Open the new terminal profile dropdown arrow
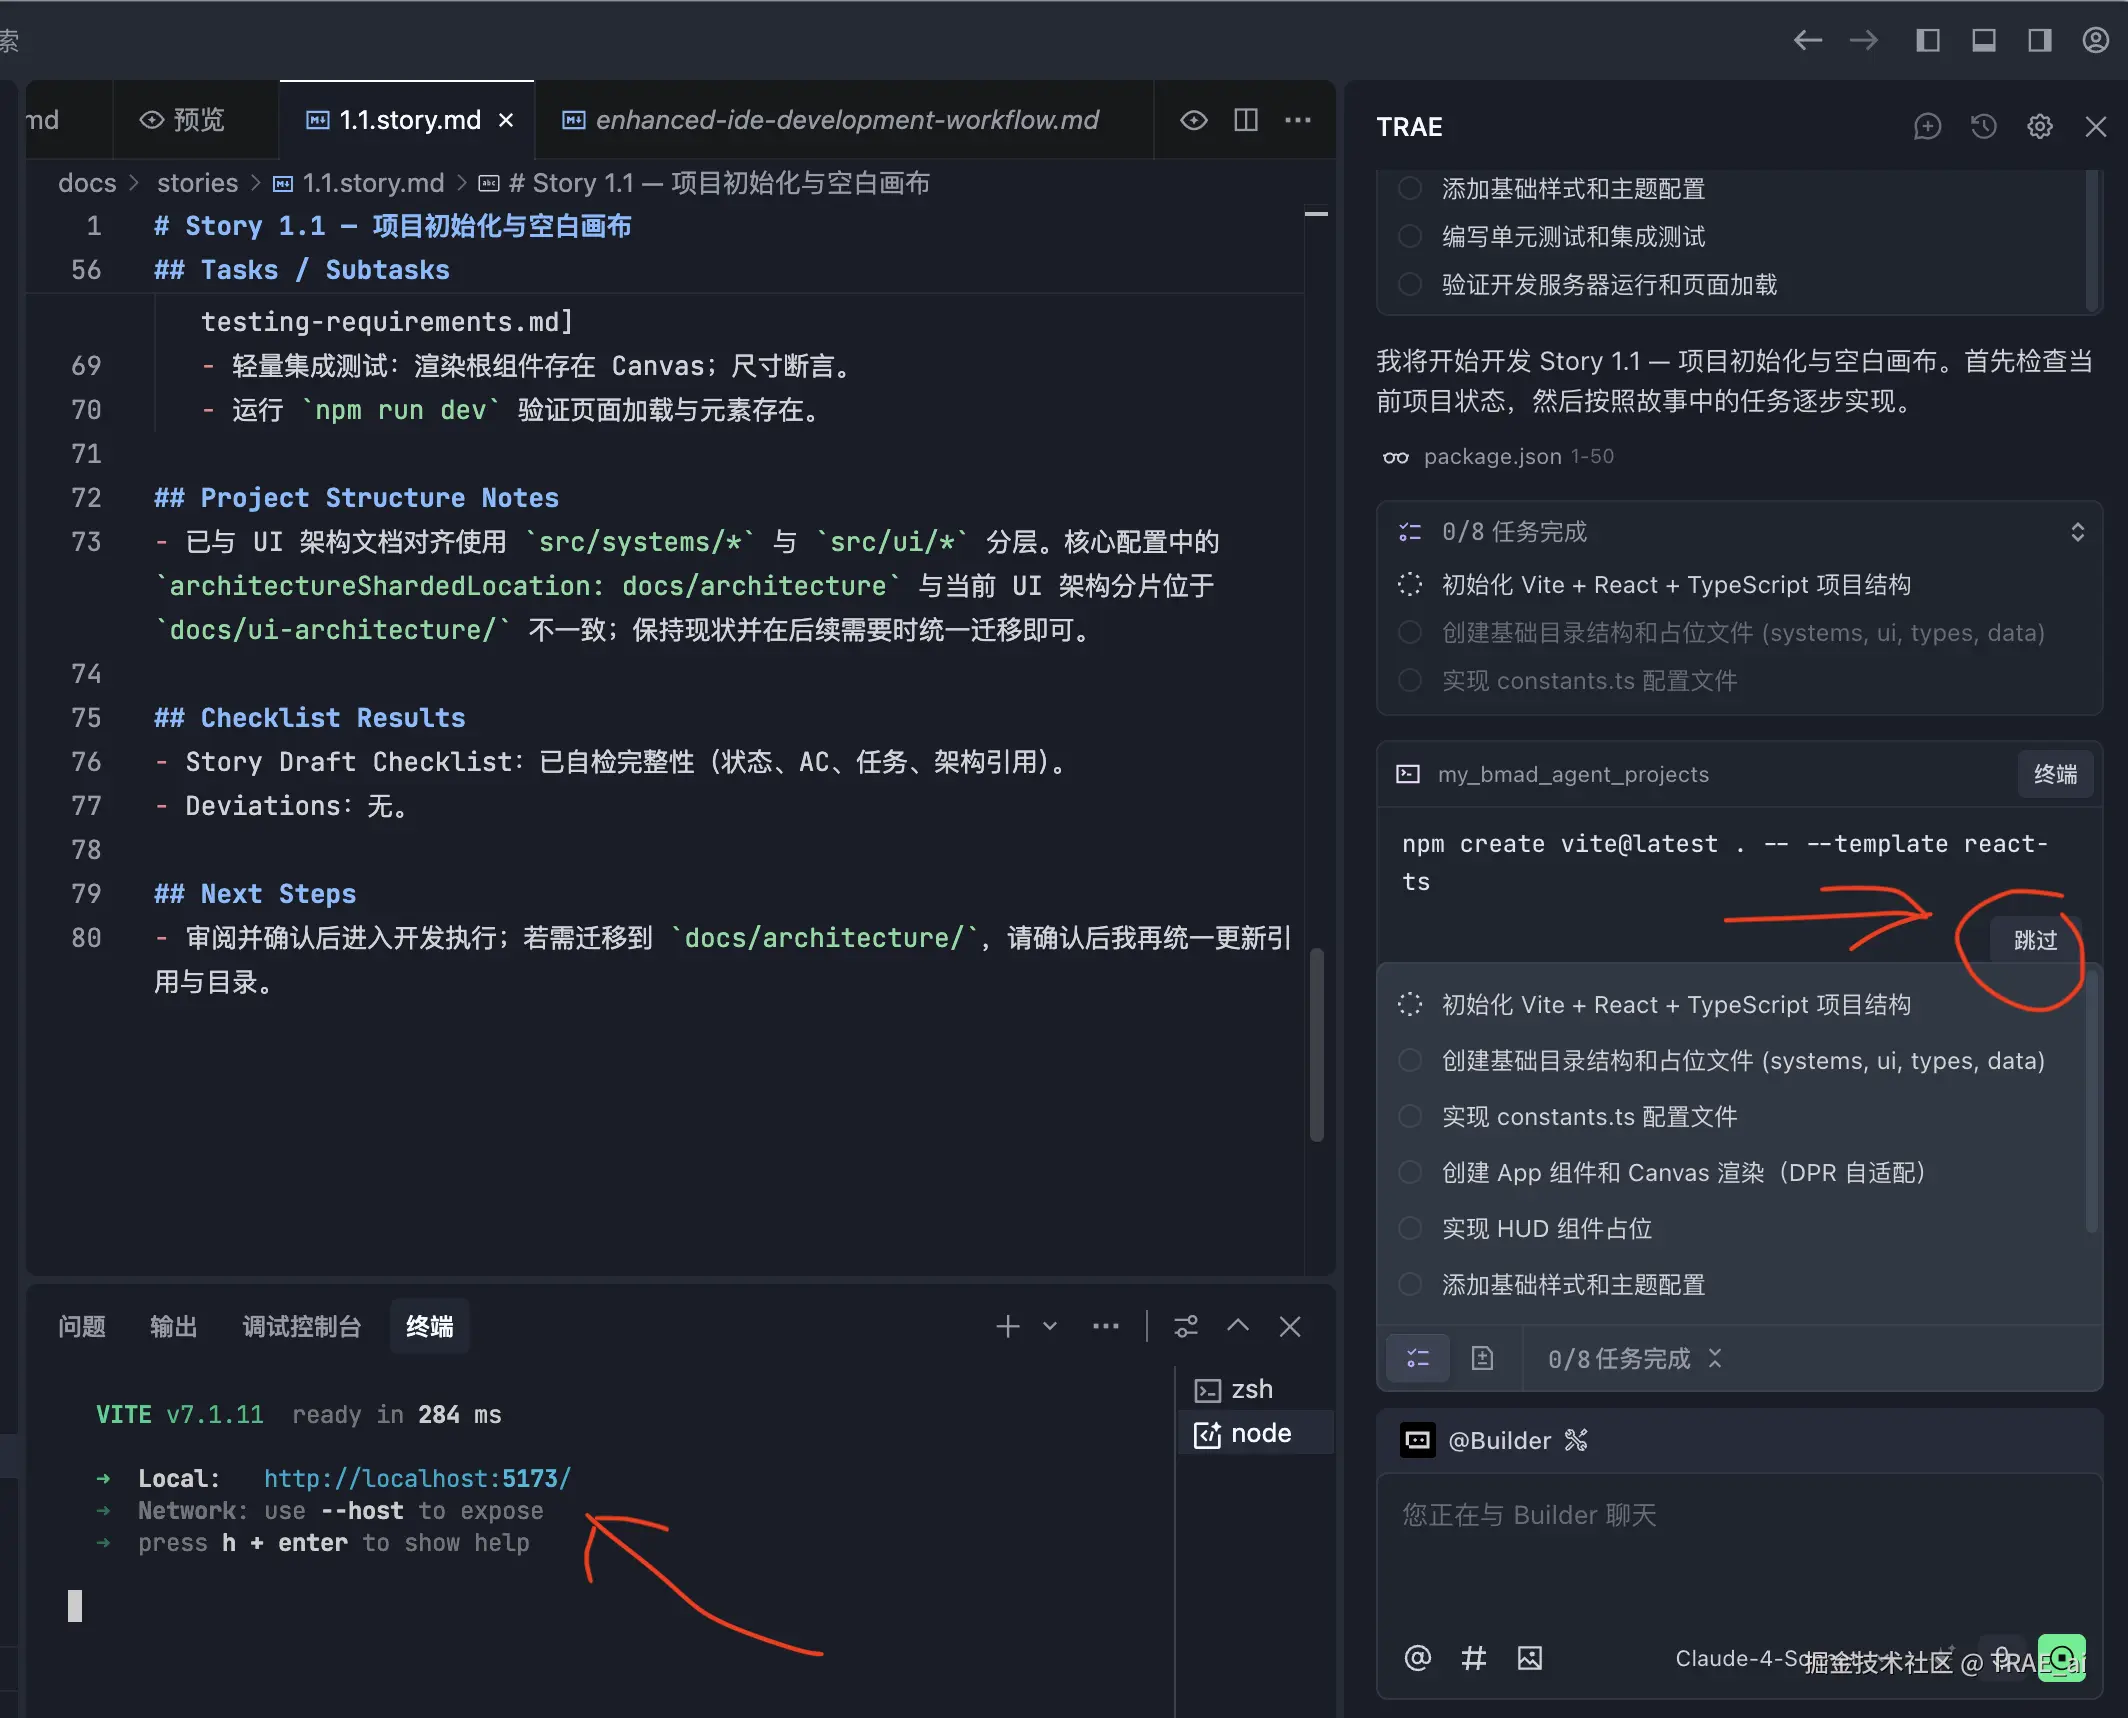The width and height of the screenshot is (2128, 1718). [1050, 1326]
